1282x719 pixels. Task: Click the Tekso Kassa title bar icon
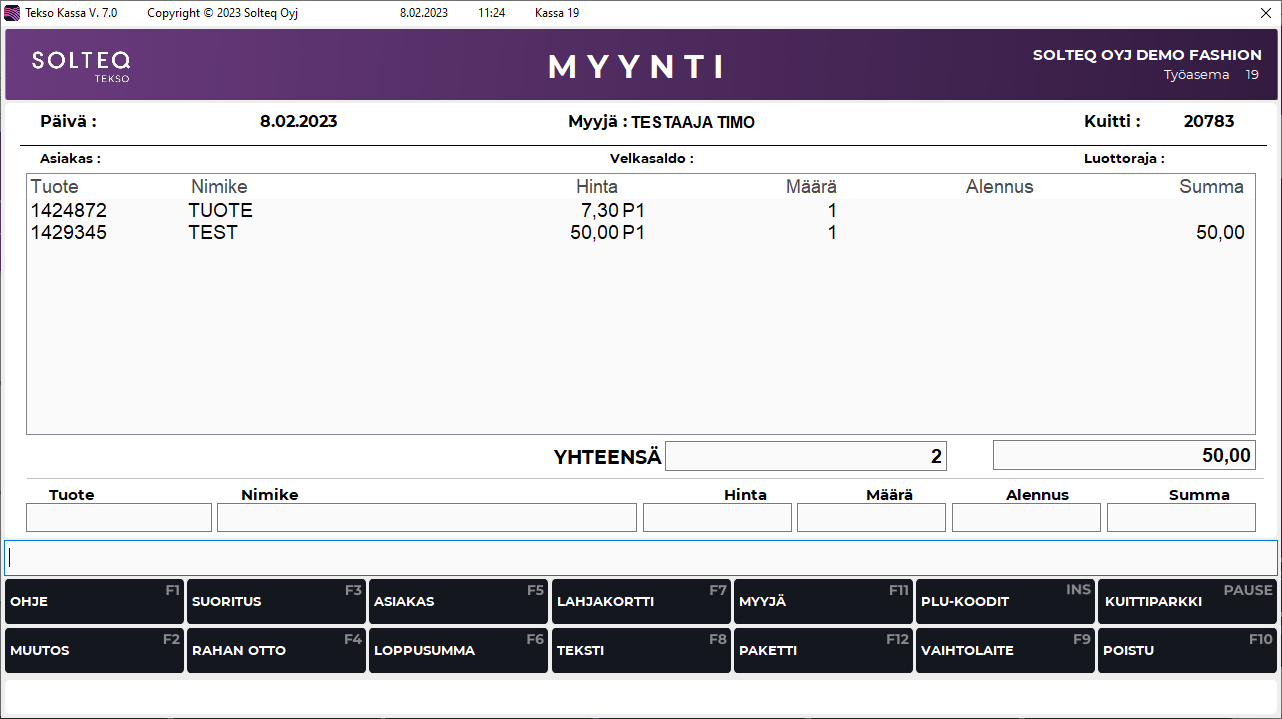12,13
